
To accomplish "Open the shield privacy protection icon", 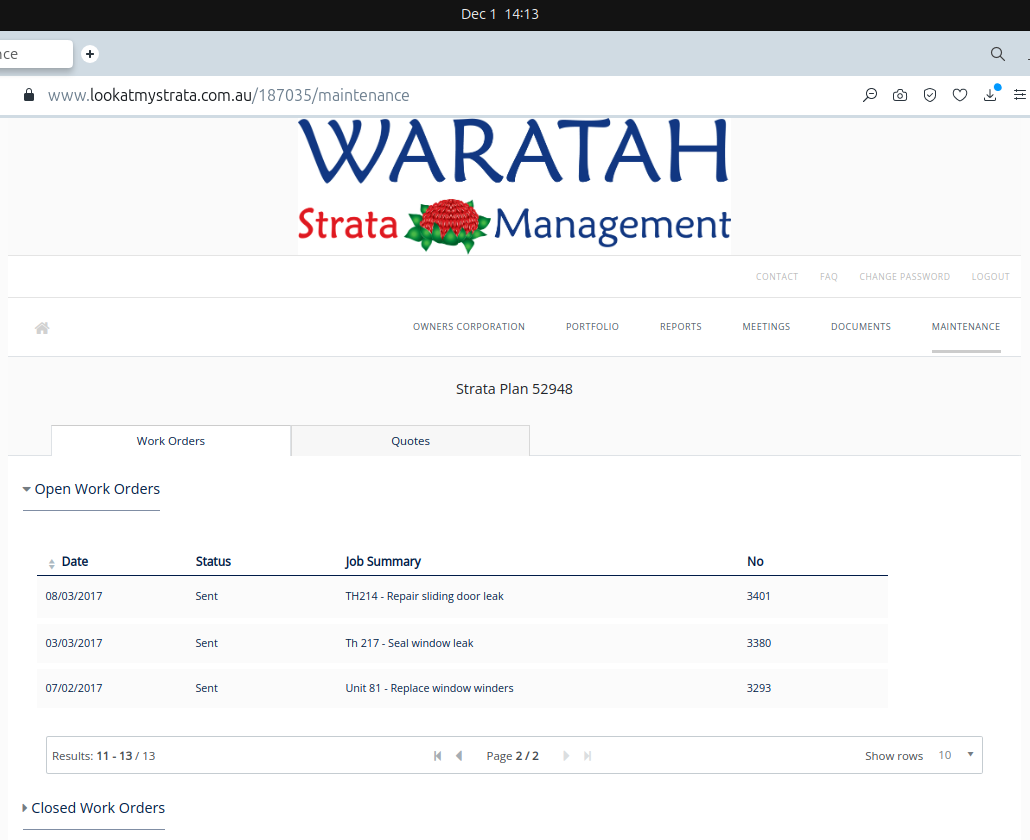I will (929, 95).
